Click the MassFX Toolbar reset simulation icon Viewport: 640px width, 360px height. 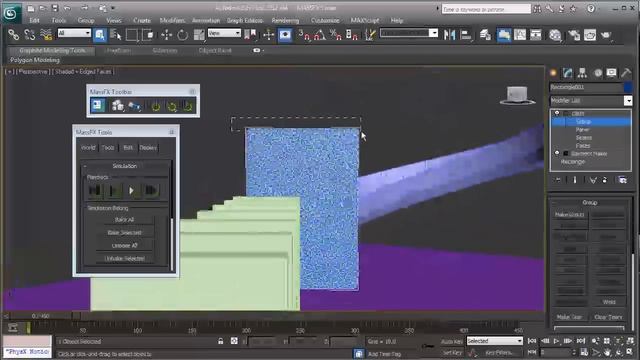tap(156, 107)
